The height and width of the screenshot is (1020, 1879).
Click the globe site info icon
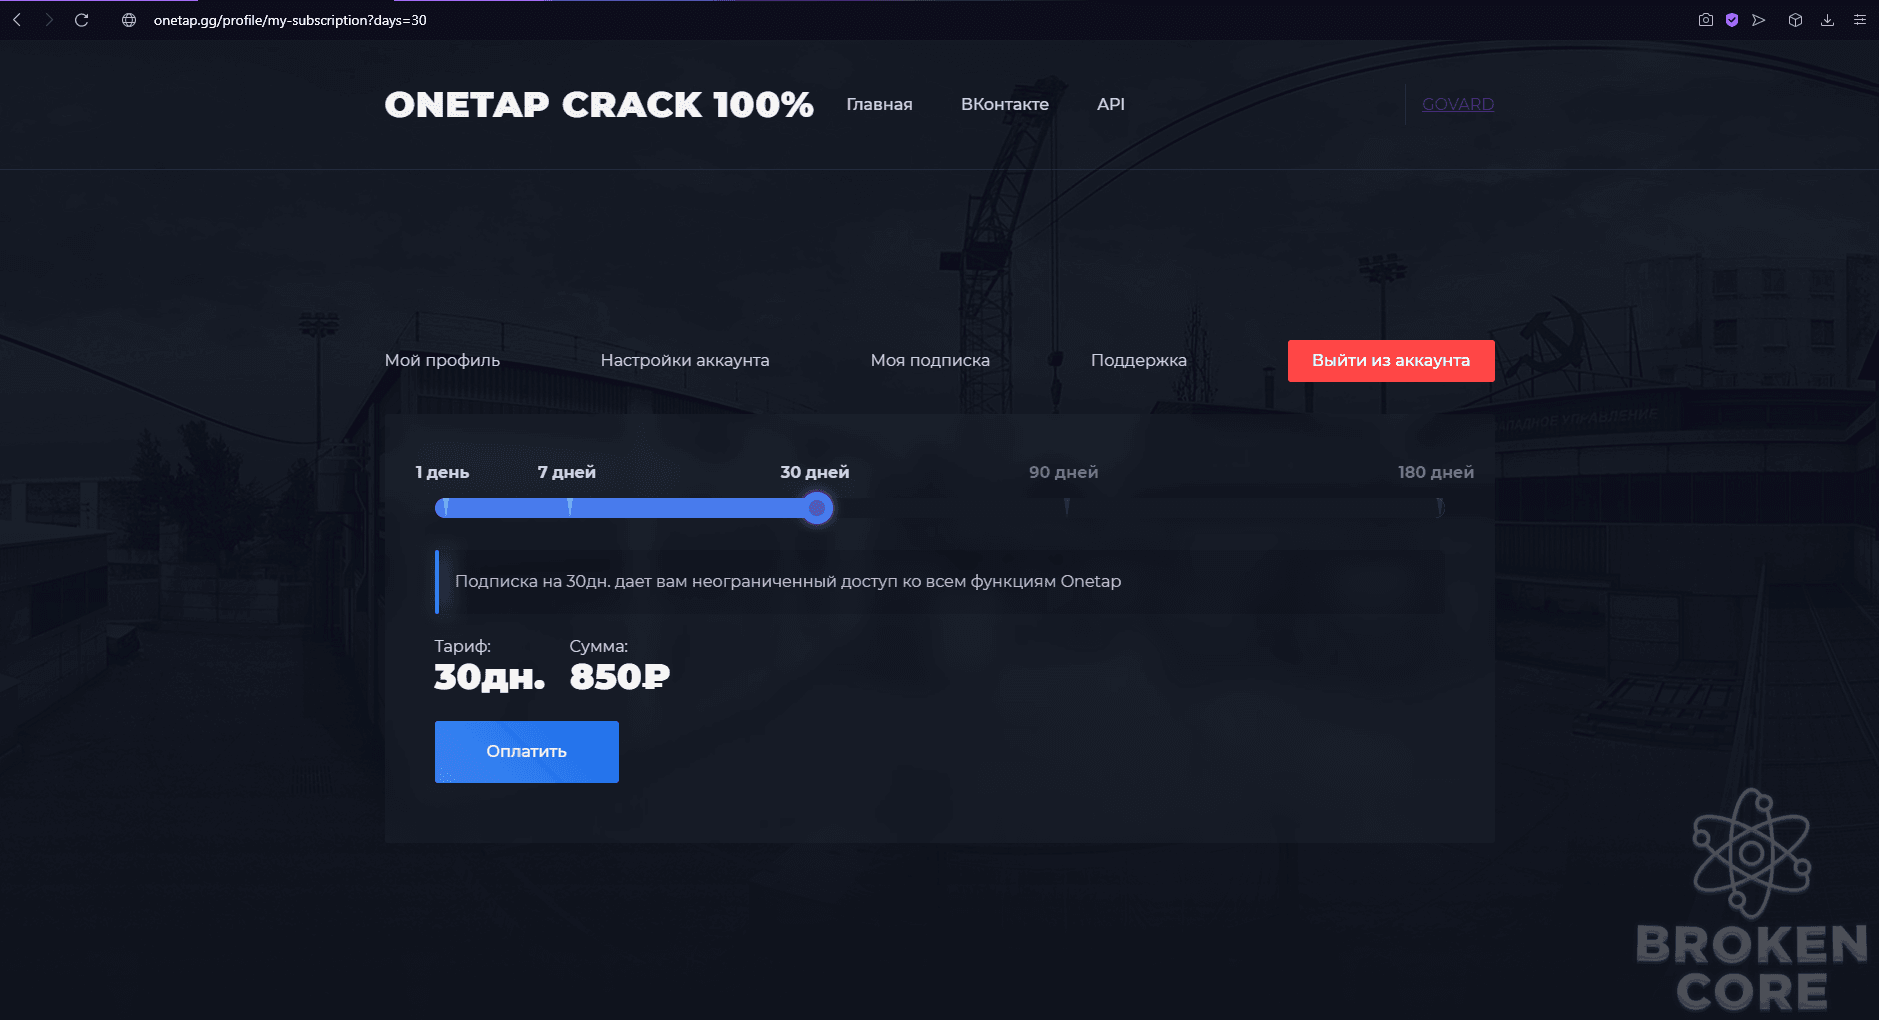tap(129, 20)
